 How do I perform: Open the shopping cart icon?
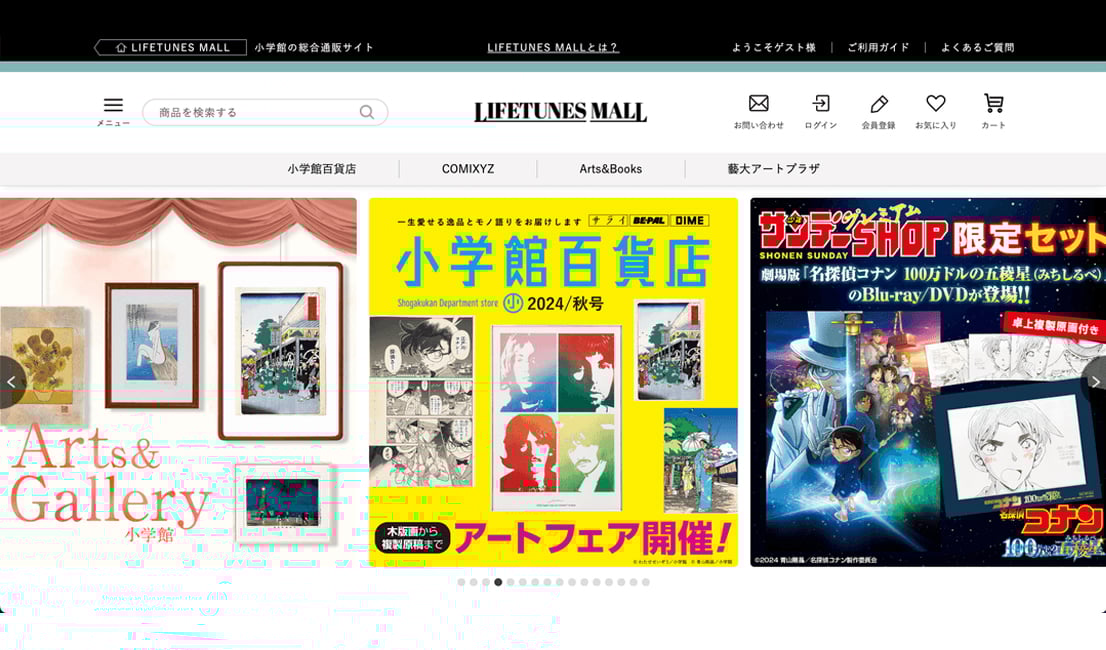click(x=993, y=104)
